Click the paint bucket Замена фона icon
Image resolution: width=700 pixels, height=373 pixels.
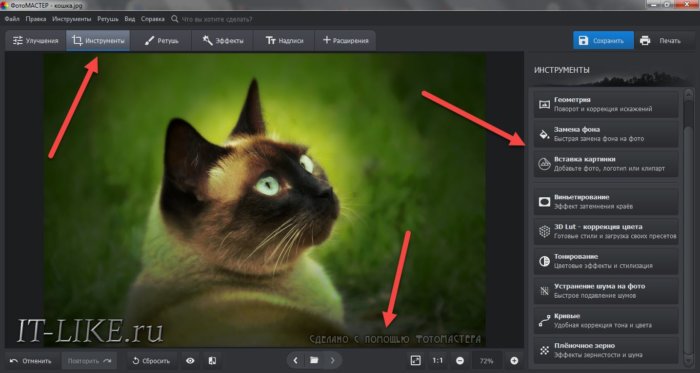pyautogui.click(x=544, y=134)
